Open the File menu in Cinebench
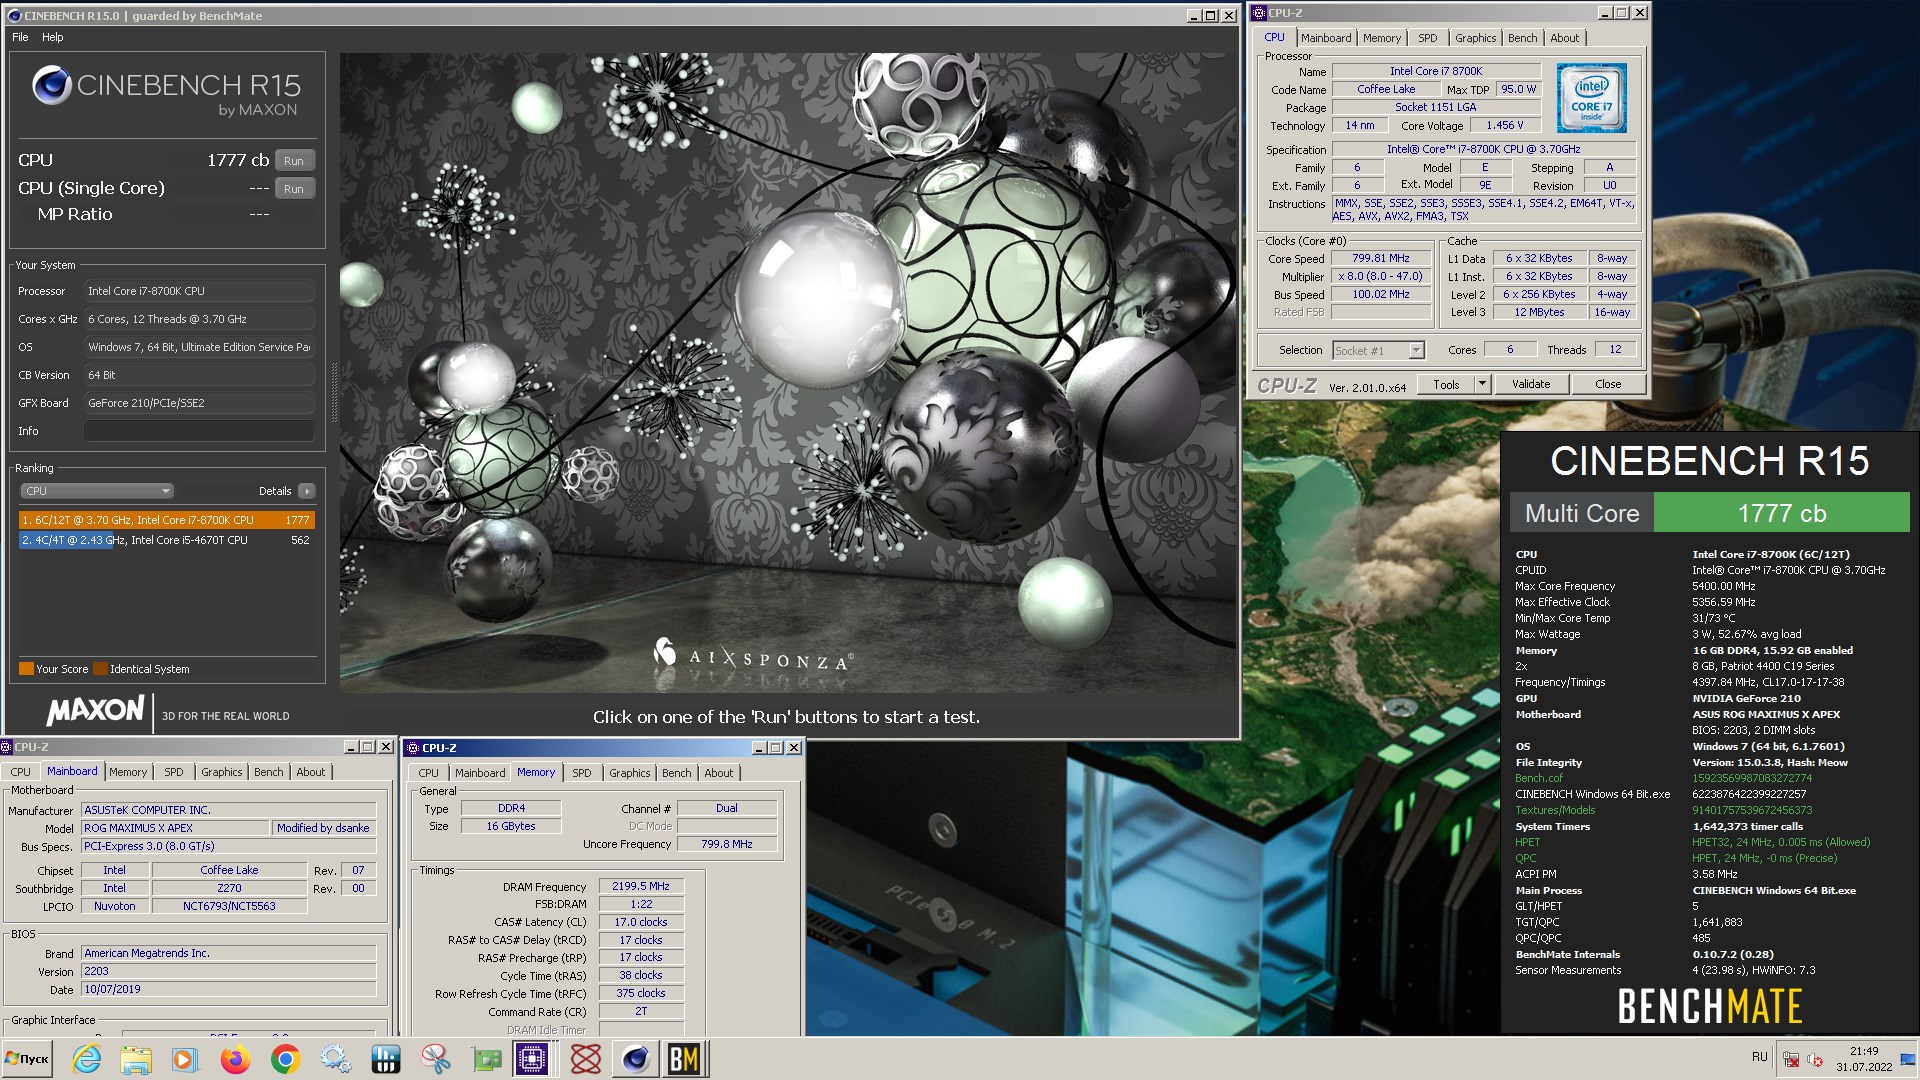 tap(20, 37)
